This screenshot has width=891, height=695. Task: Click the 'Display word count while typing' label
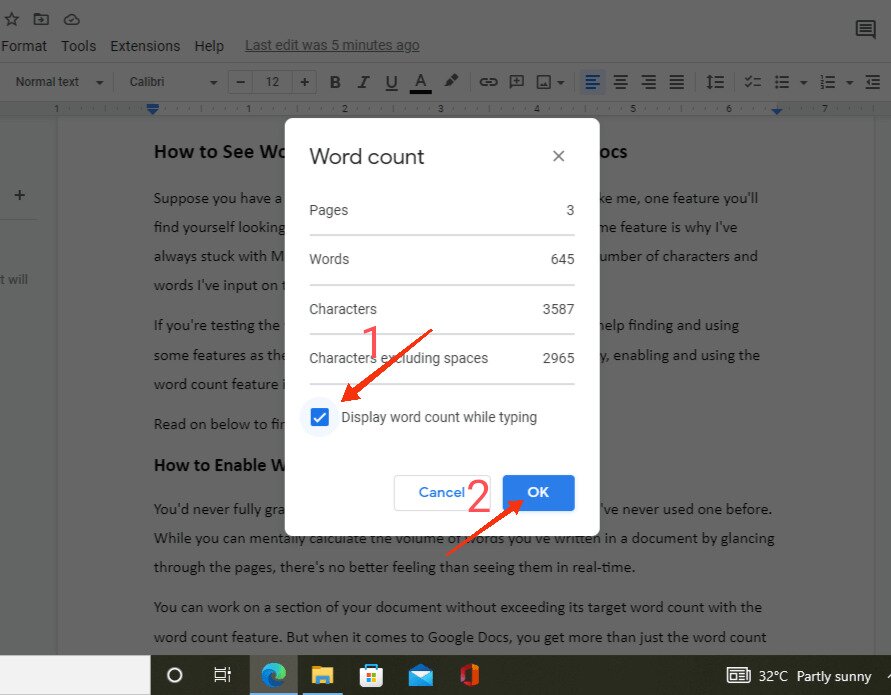click(x=439, y=417)
